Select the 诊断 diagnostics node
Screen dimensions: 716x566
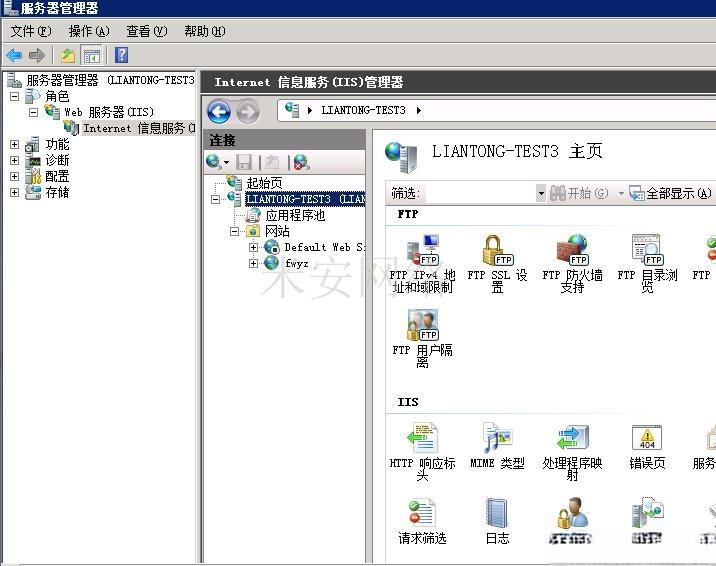coord(57,161)
